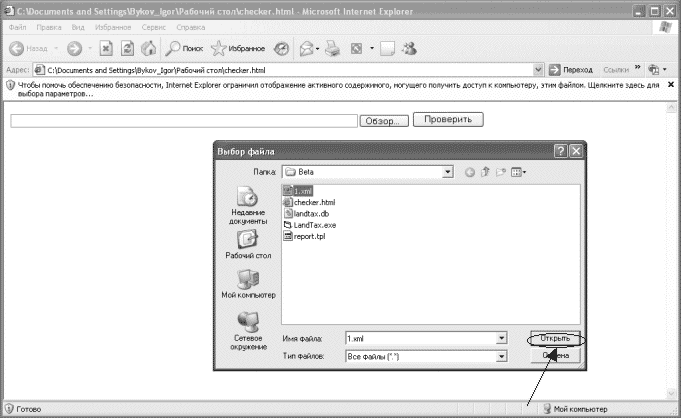Screen dimensions: 681x418
Task: Open Desktop (Рабочий стол) in places bar
Action: (x=247, y=245)
